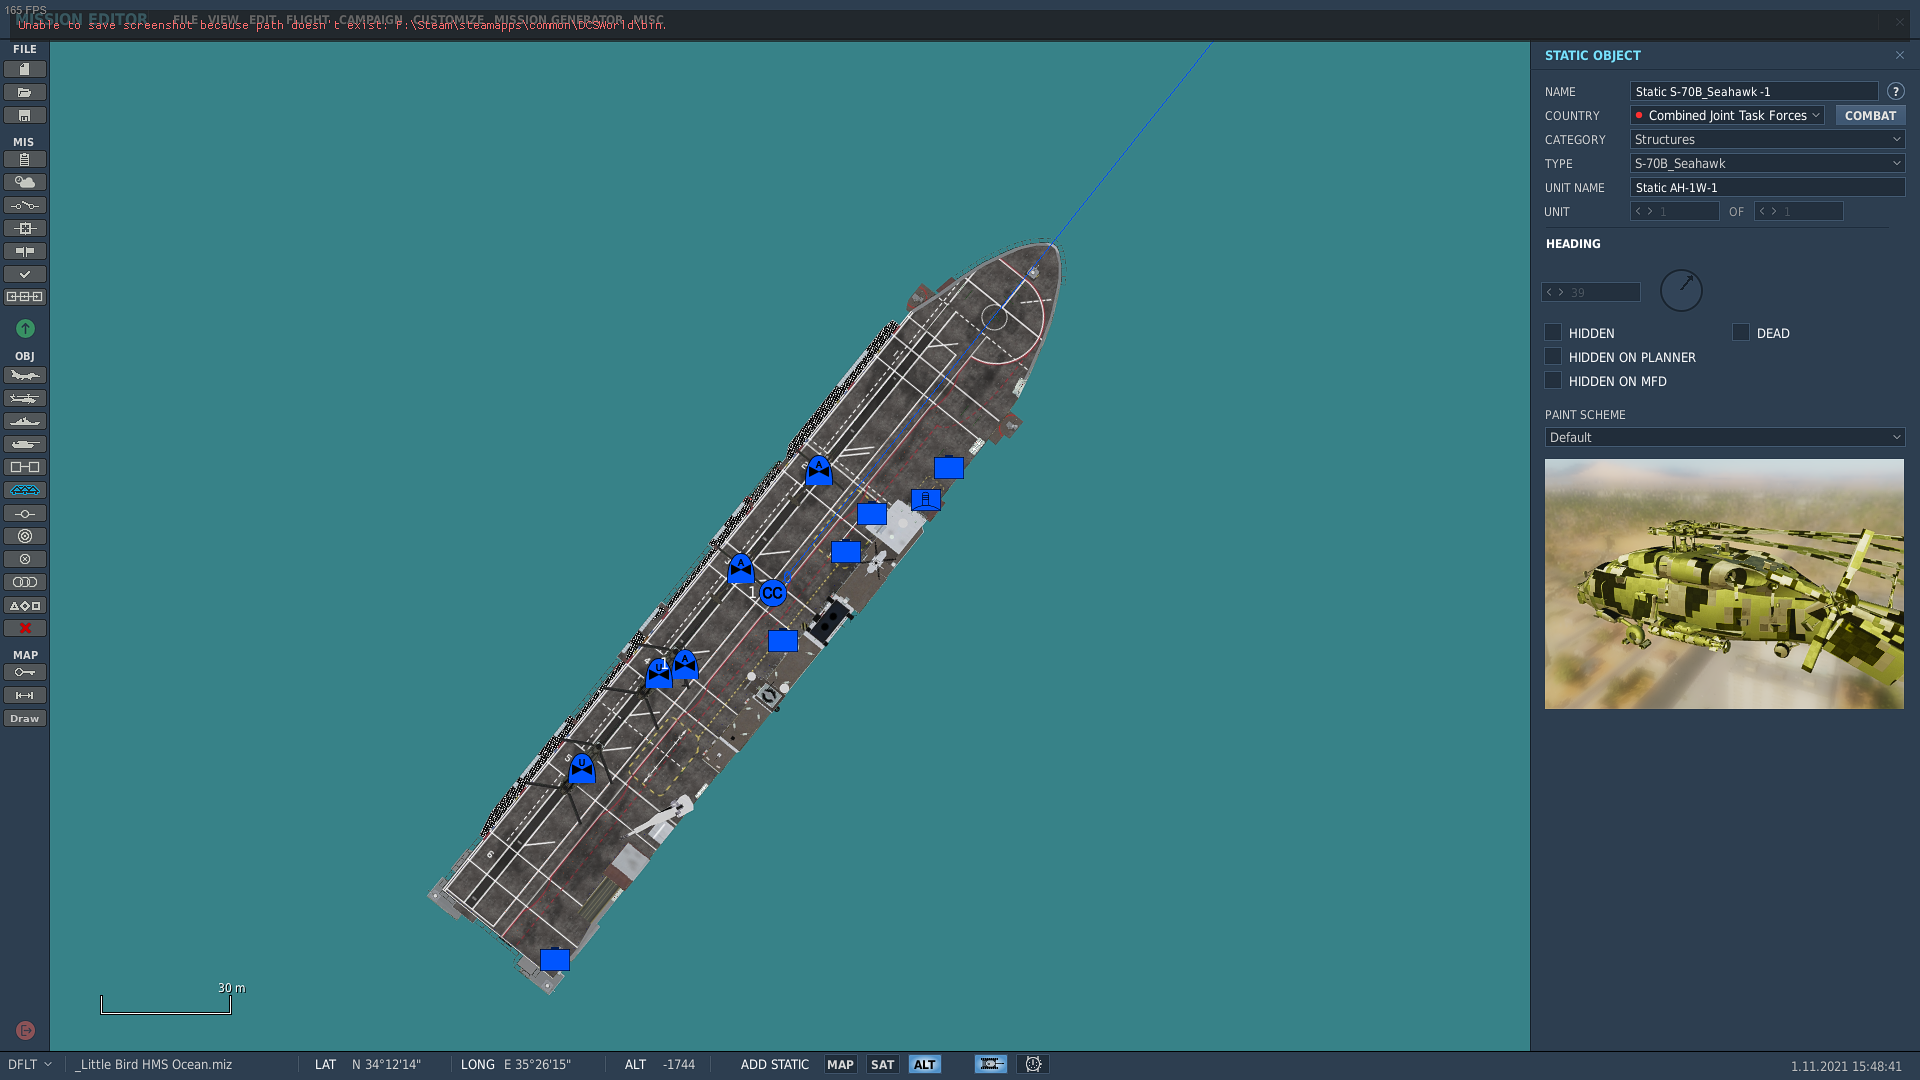
Task: Toggle the HIDDEN checkbox
Action: pyautogui.click(x=1553, y=332)
